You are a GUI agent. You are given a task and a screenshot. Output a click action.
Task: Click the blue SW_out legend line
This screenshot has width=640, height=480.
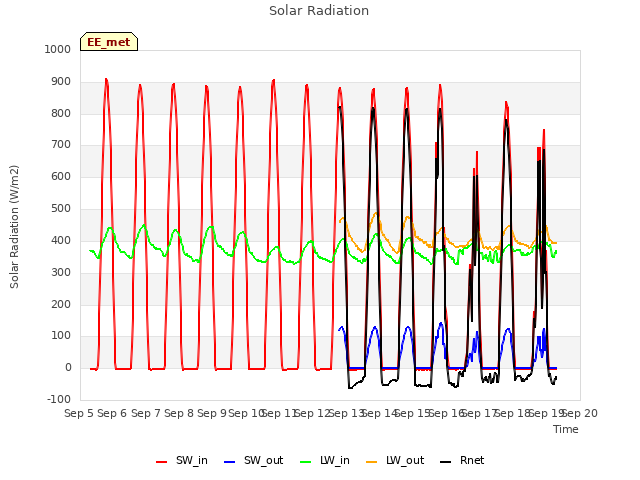(230, 462)
